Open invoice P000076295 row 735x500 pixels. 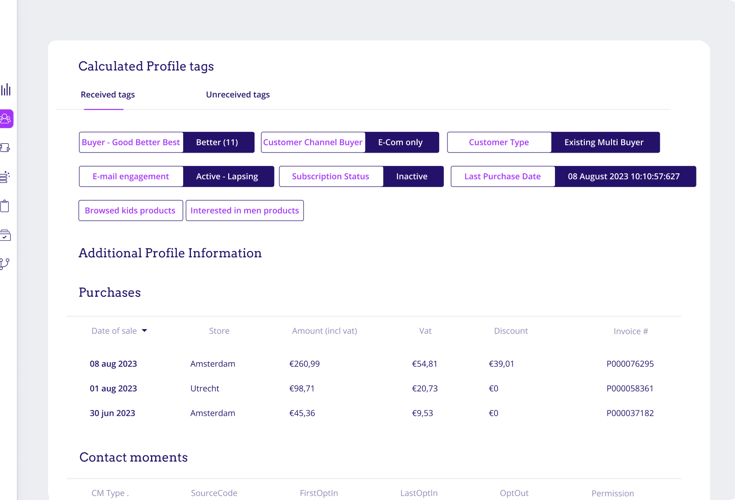coord(629,364)
